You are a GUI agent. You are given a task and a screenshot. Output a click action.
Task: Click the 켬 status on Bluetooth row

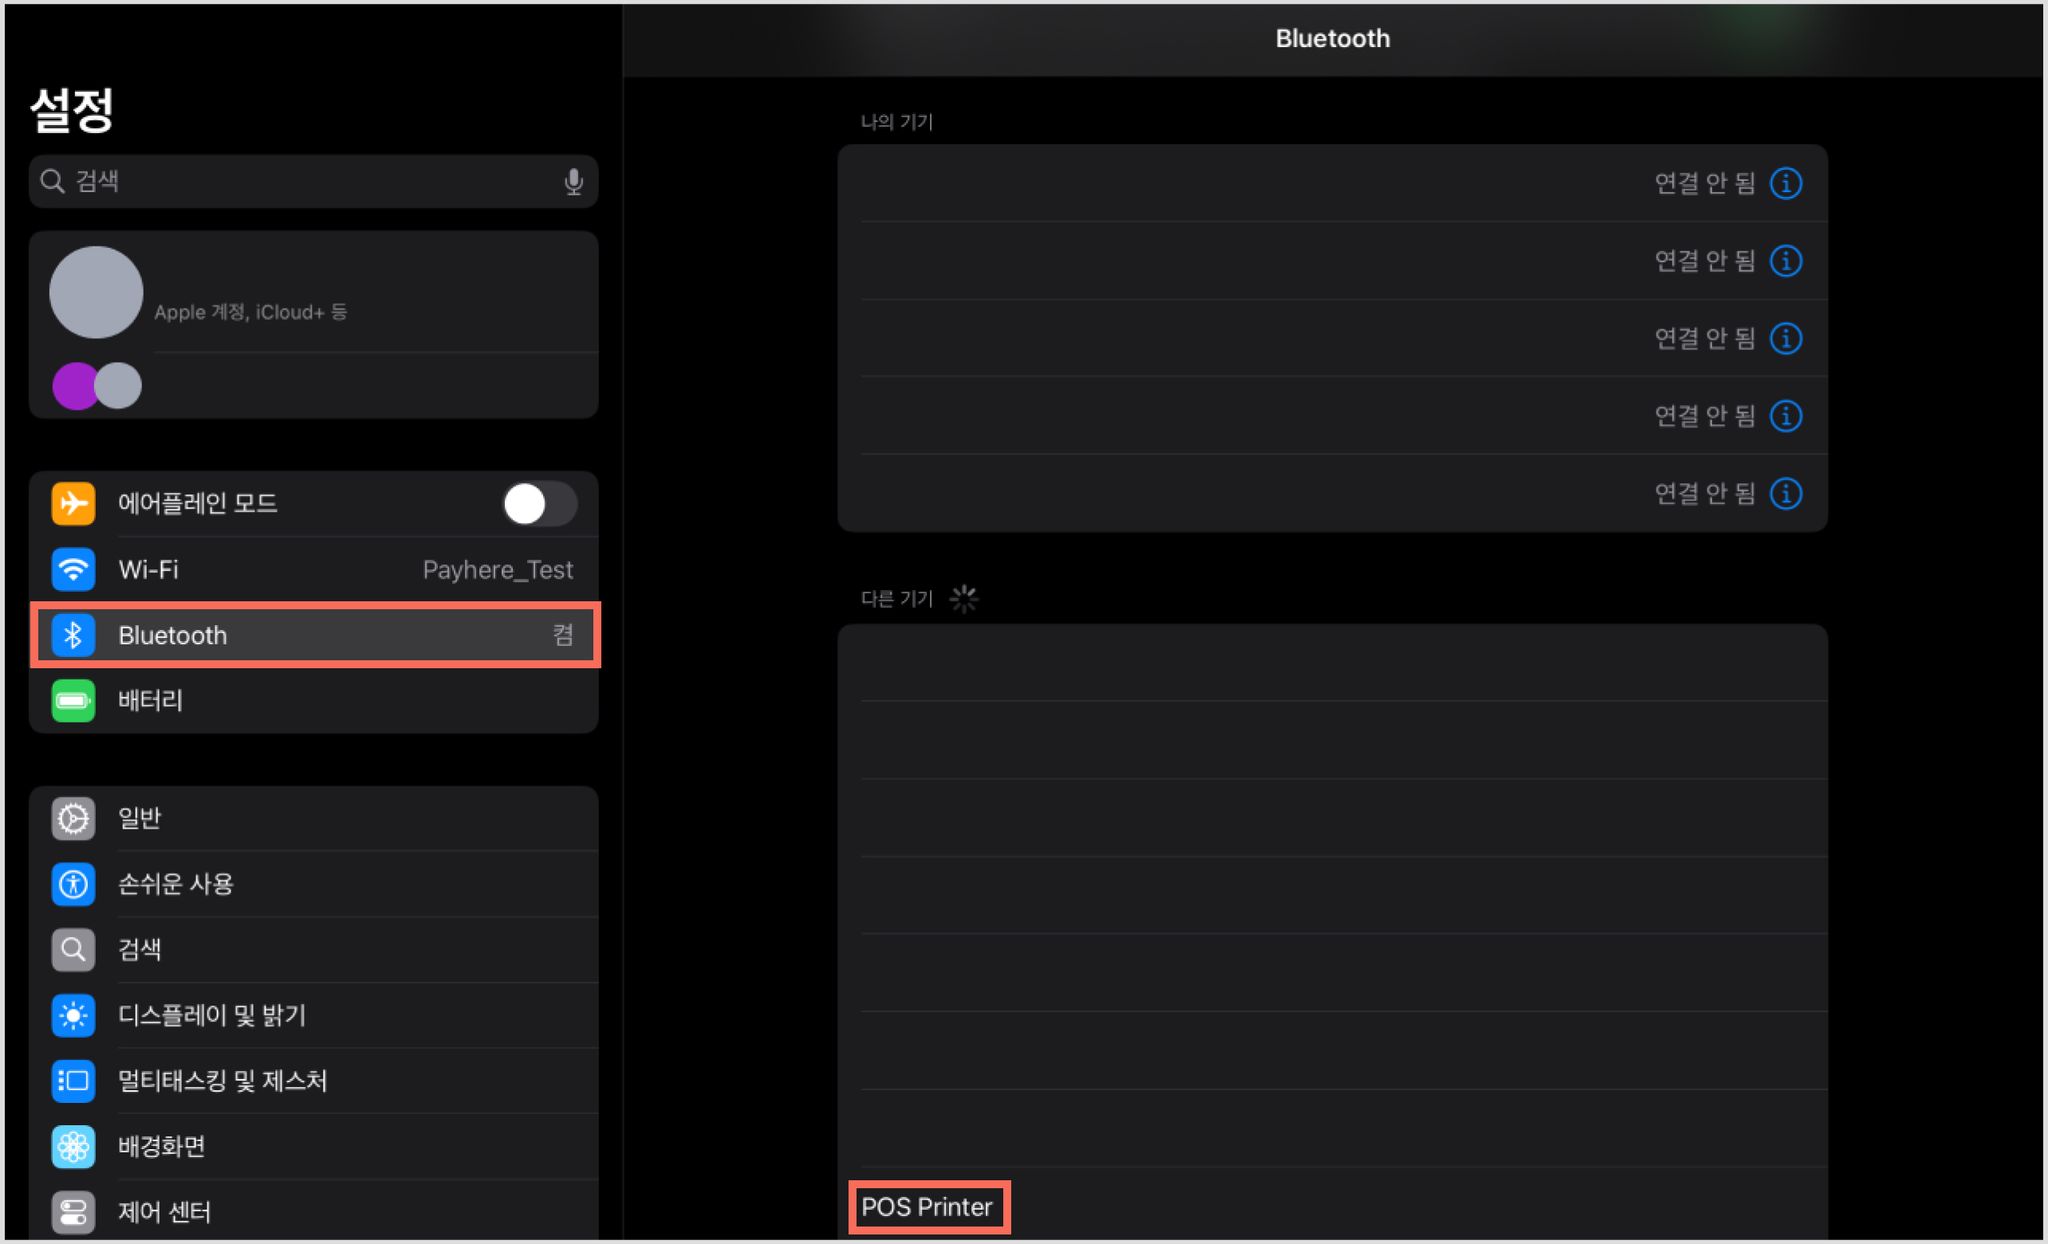click(x=563, y=635)
